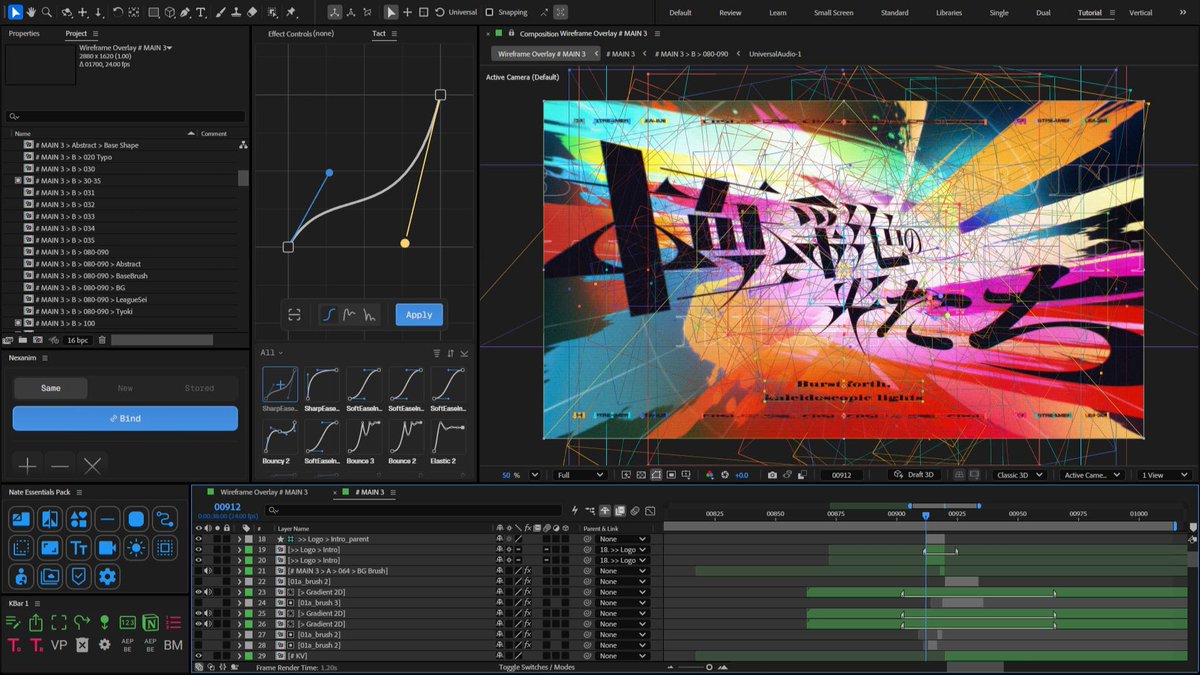Click UniversalAudio-1 in the breadcrumb
This screenshot has width=1200, height=675.
point(775,53)
